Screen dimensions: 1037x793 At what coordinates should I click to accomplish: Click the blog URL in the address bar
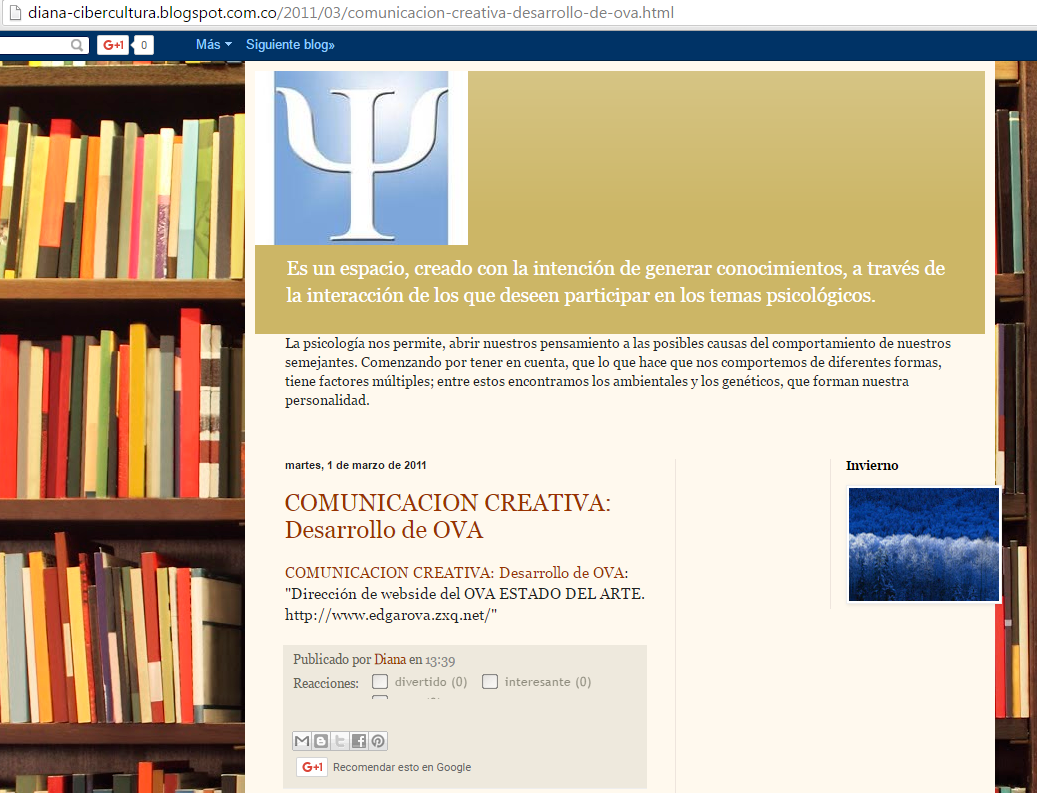coord(351,13)
